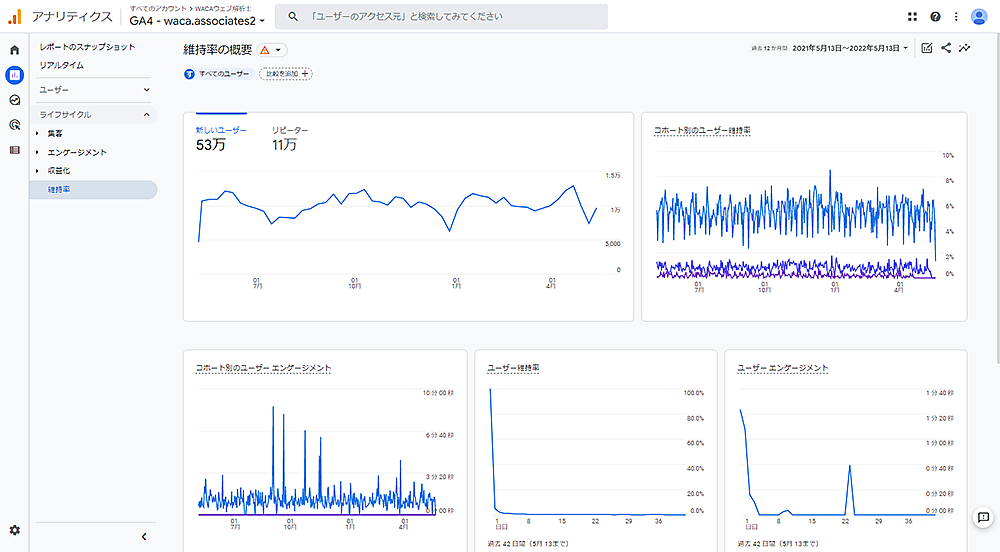Open the Advertising icon in left rail
1000x552 pixels.
tap(14, 125)
